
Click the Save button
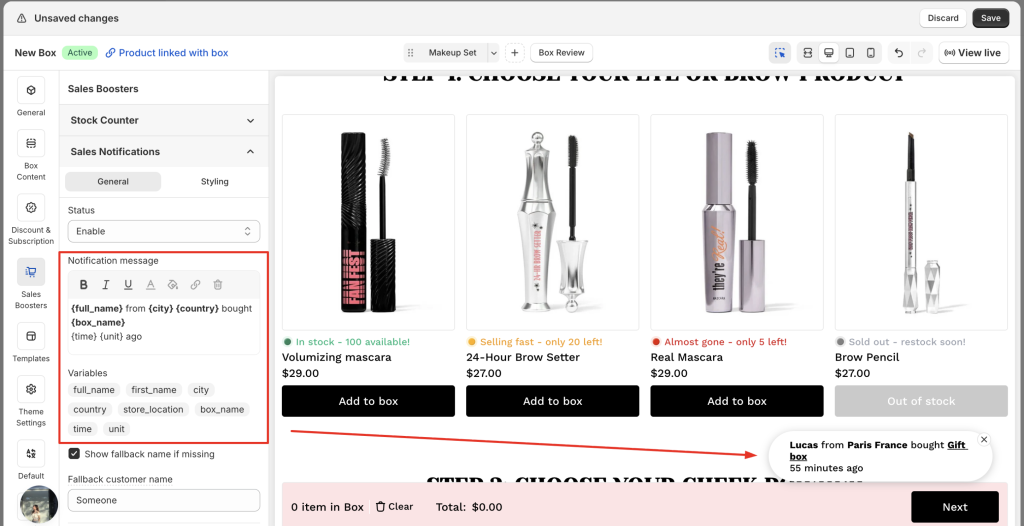[990, 18]
